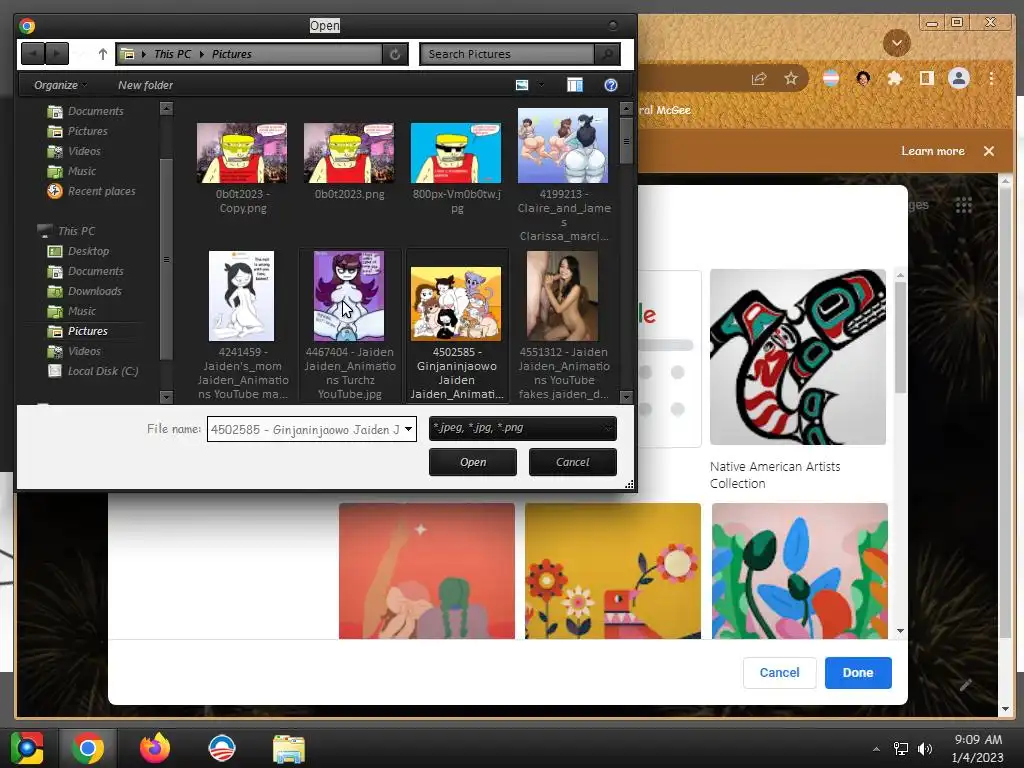Screen dimensions: 1024x768
Task: Open the volume control in tray
Action: point(925,749)
